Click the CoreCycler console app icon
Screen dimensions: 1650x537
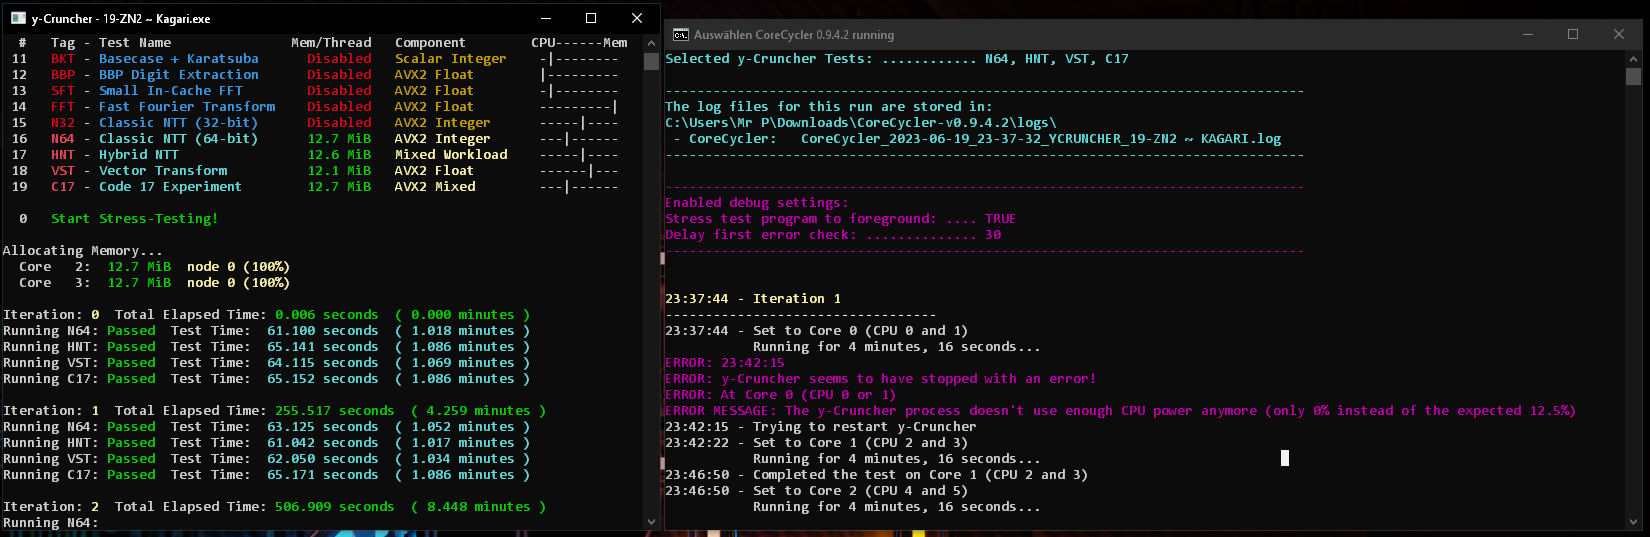(680, 34)
